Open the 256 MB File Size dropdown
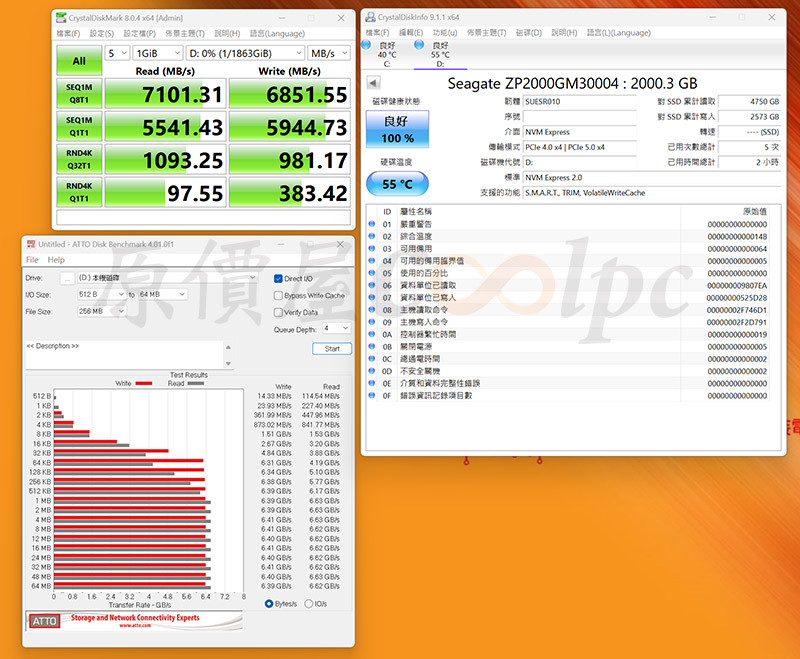The width and height of the screenshot is (800, 659). tap(101, 311)
